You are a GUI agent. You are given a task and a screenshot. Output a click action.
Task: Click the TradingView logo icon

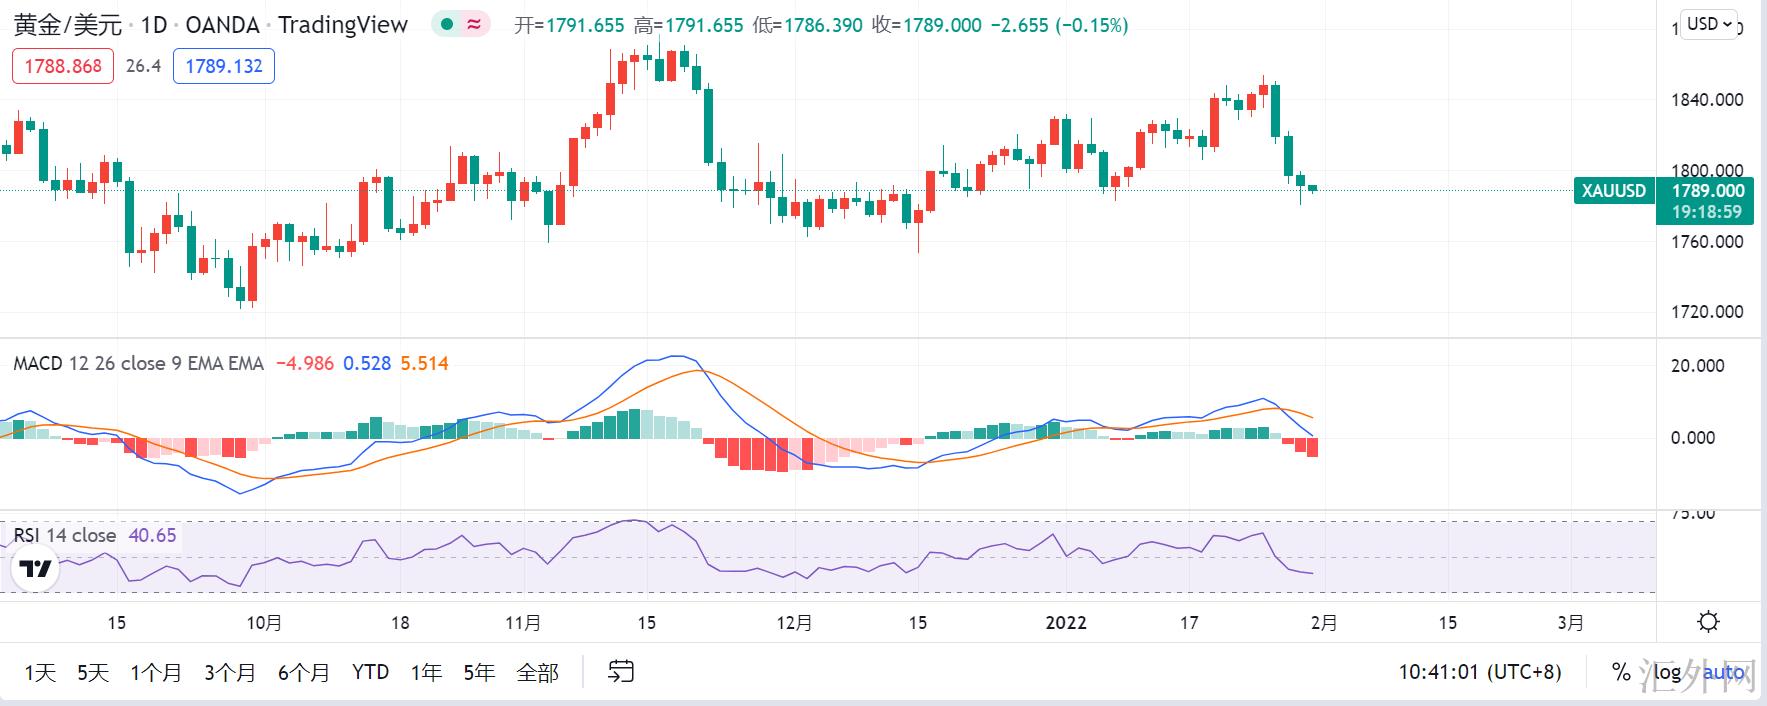[36, 569]
